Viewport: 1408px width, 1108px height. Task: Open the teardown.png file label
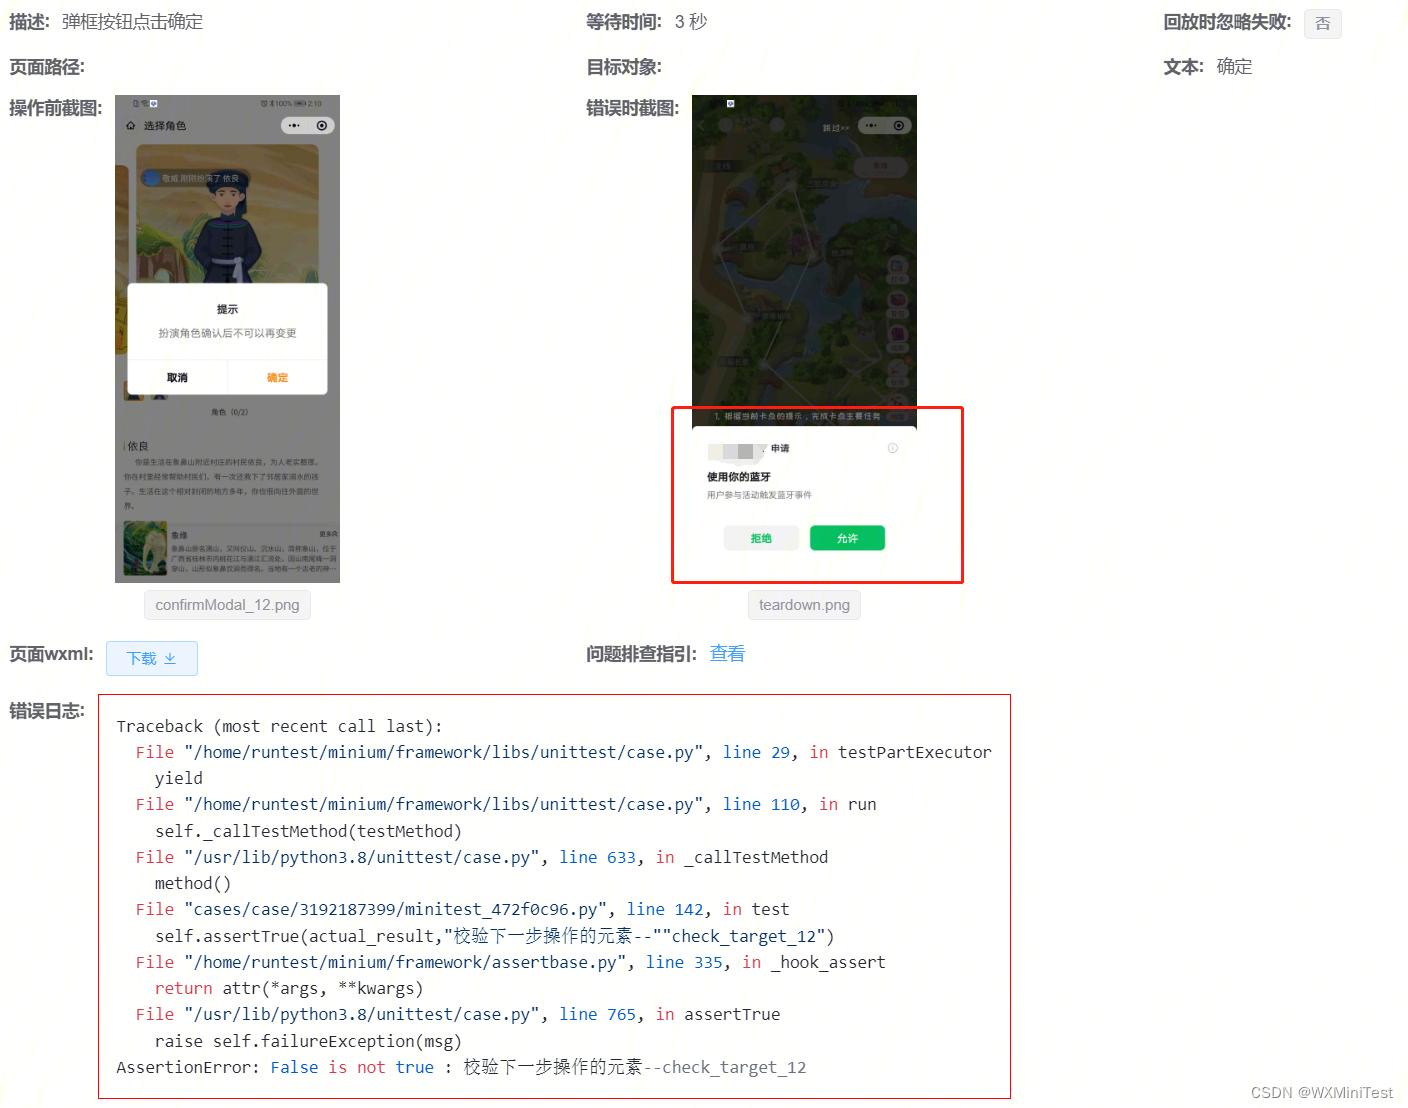[804, 605]
